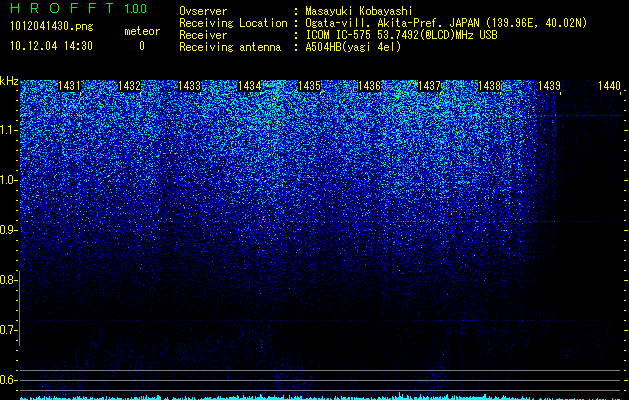
Task: Click the kHz axis unit label
Action: tap(9, 81)
